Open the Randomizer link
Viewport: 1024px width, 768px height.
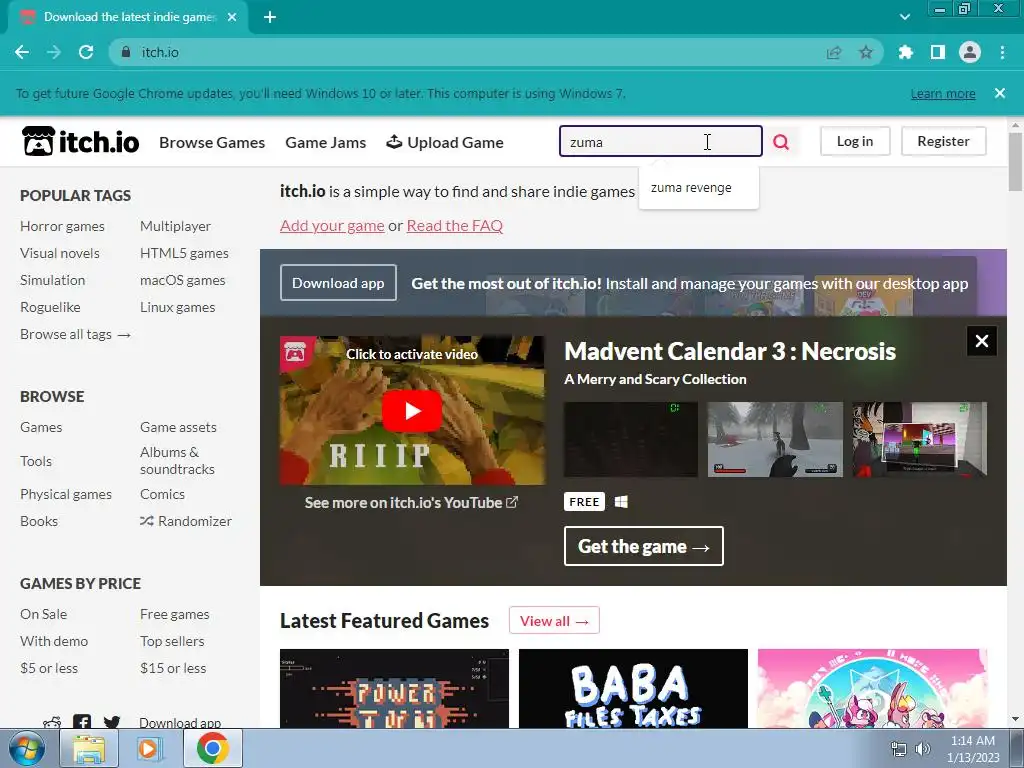tap(186, 521)
